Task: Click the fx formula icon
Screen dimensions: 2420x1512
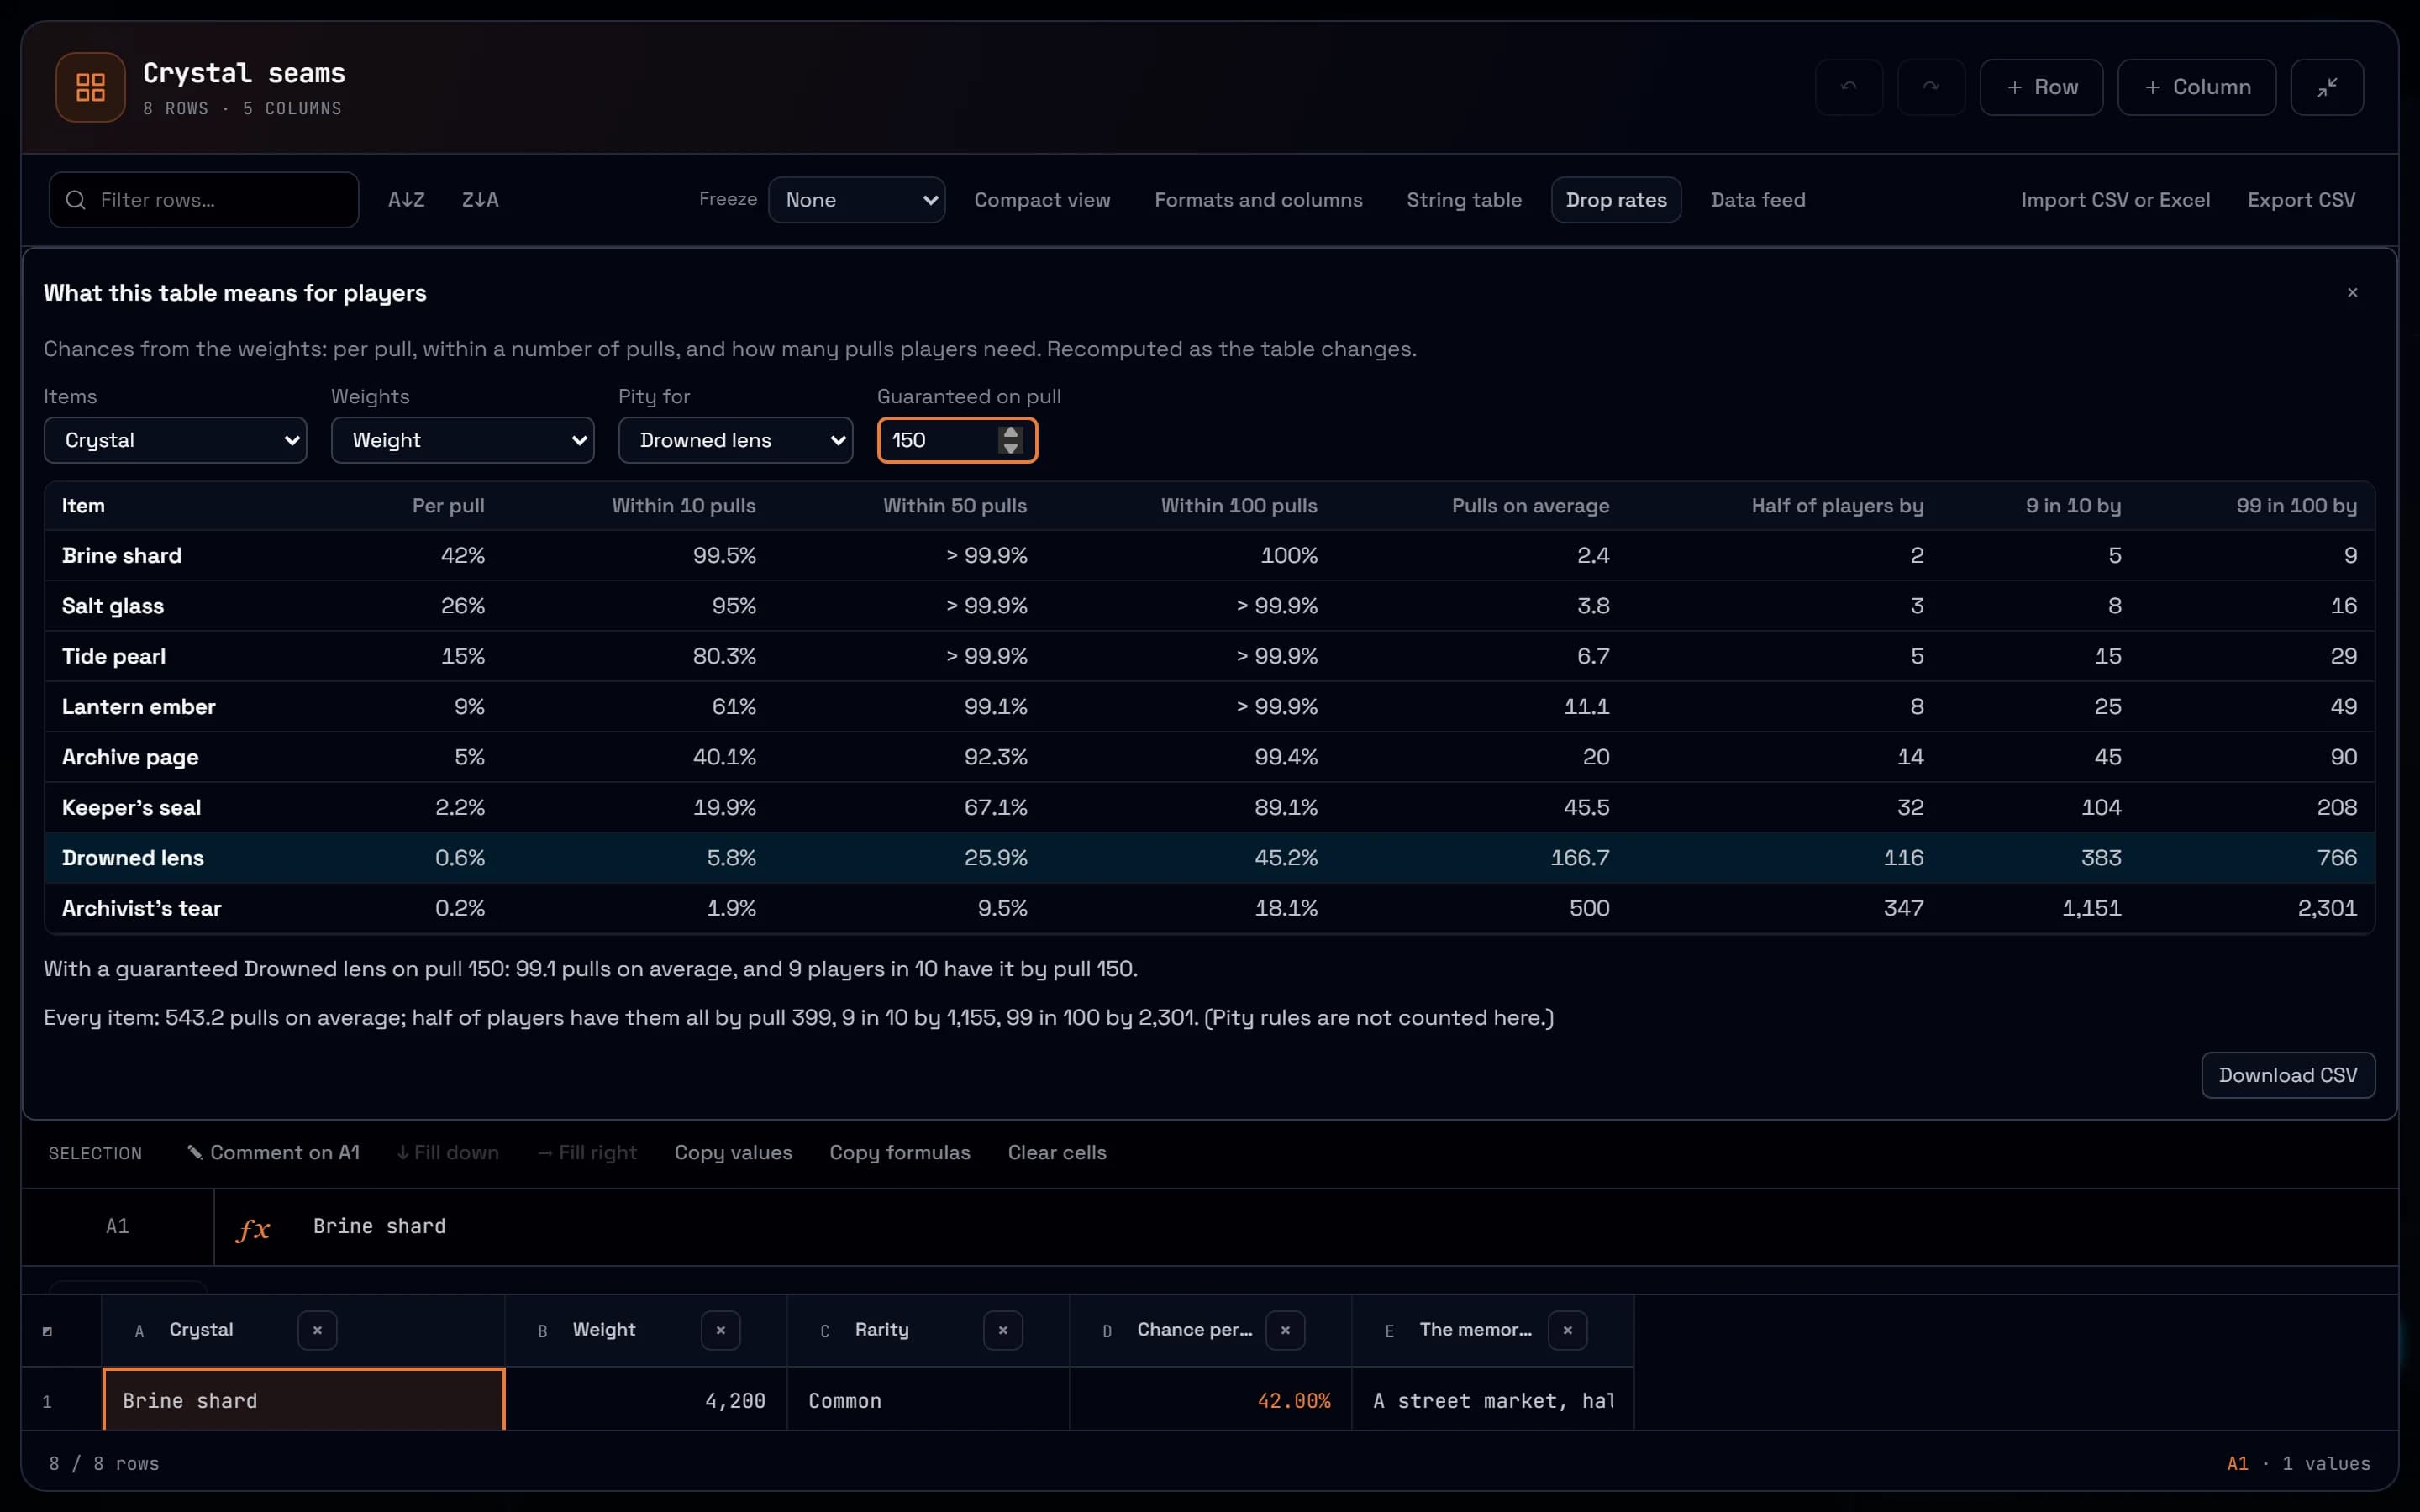Action: 252,1227
